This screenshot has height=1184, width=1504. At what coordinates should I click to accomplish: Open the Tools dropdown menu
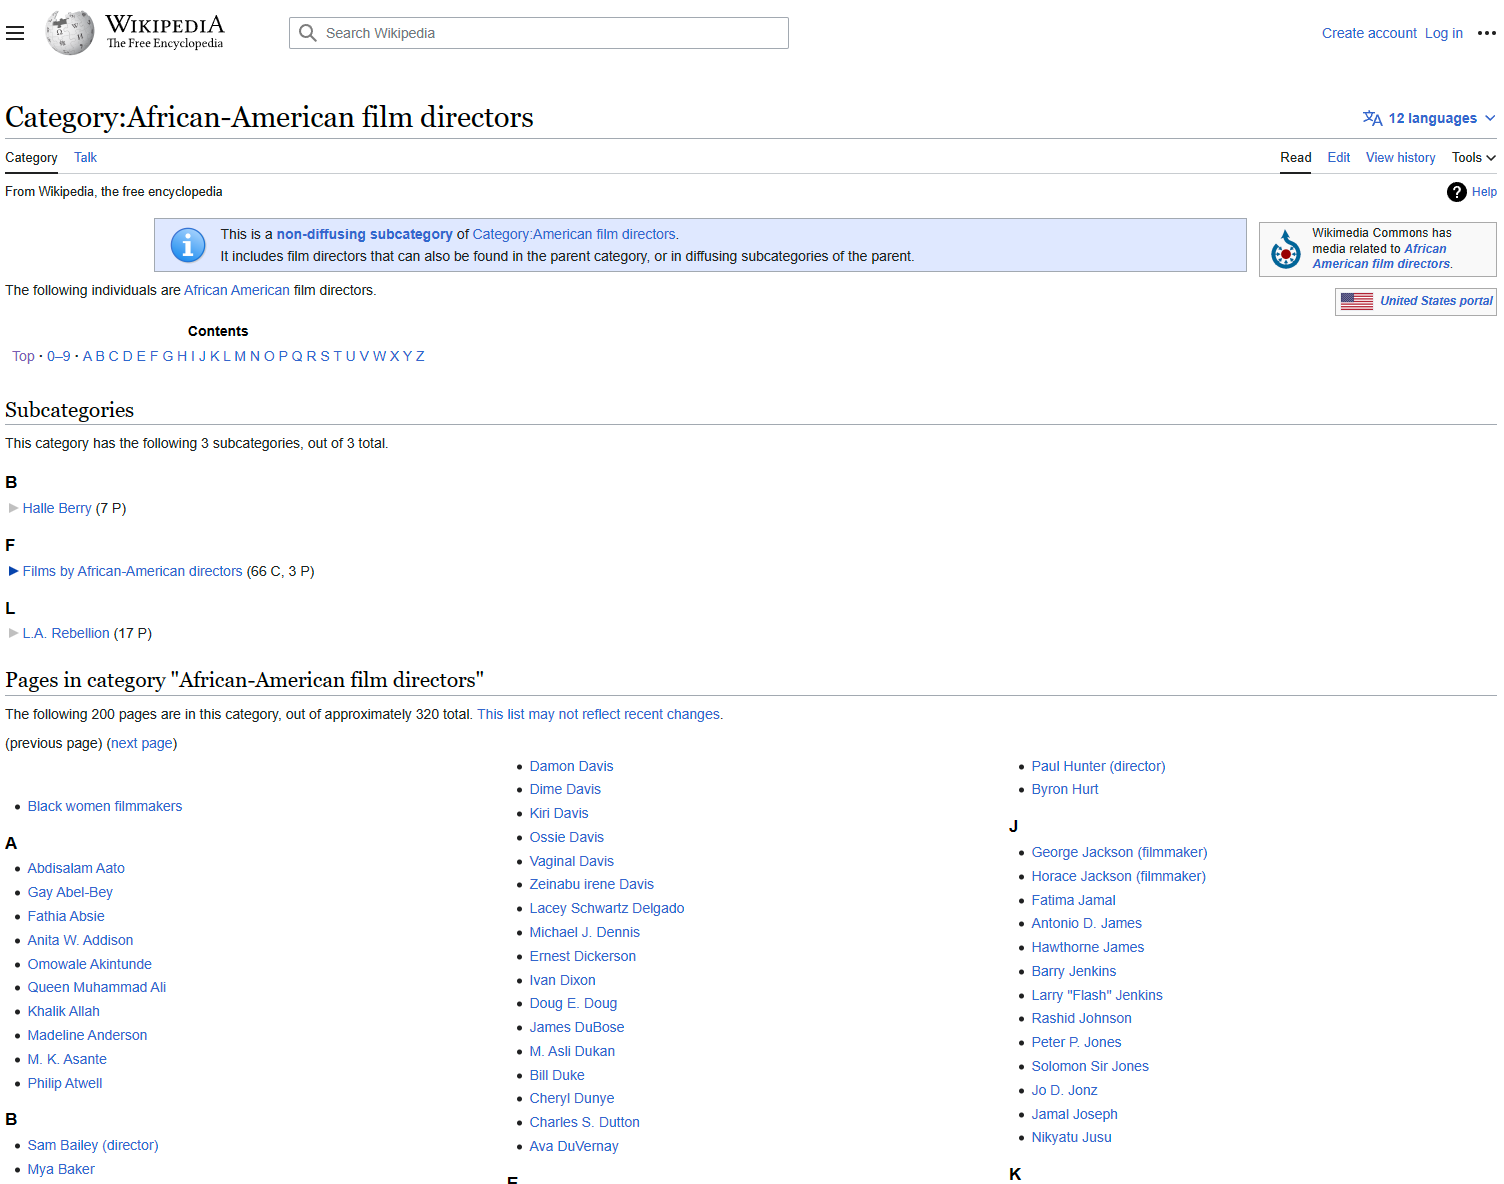coord(1473,157)
